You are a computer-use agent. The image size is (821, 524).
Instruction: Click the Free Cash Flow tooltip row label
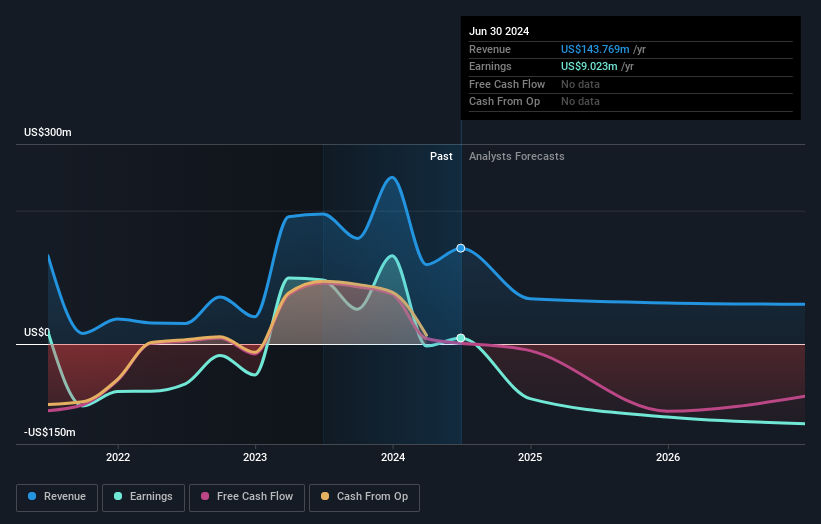pos(507,84)
